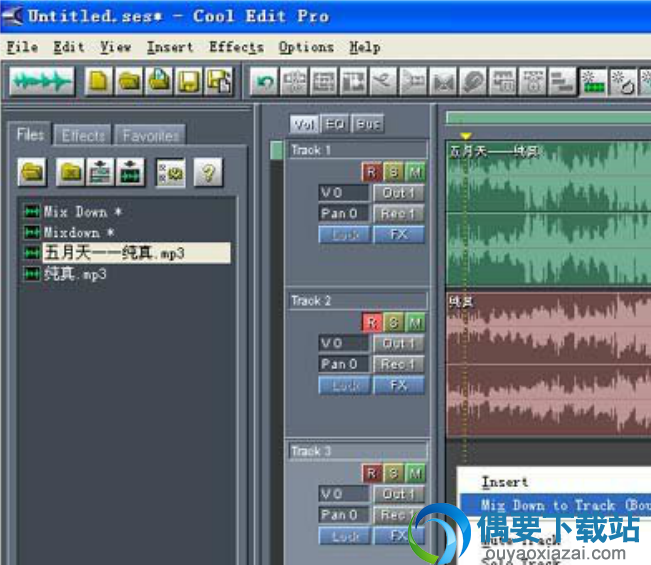Close file icon in Files panel
The height and width of the screenshot is (565, 651).
point(70,172)
